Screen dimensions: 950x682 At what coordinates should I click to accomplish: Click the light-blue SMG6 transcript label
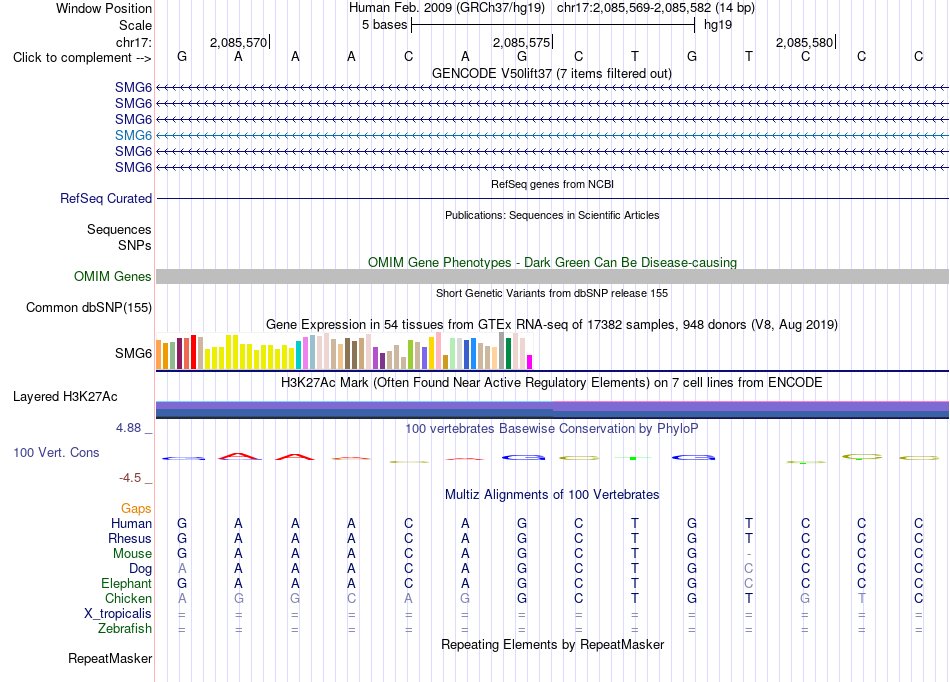[133, 135]
